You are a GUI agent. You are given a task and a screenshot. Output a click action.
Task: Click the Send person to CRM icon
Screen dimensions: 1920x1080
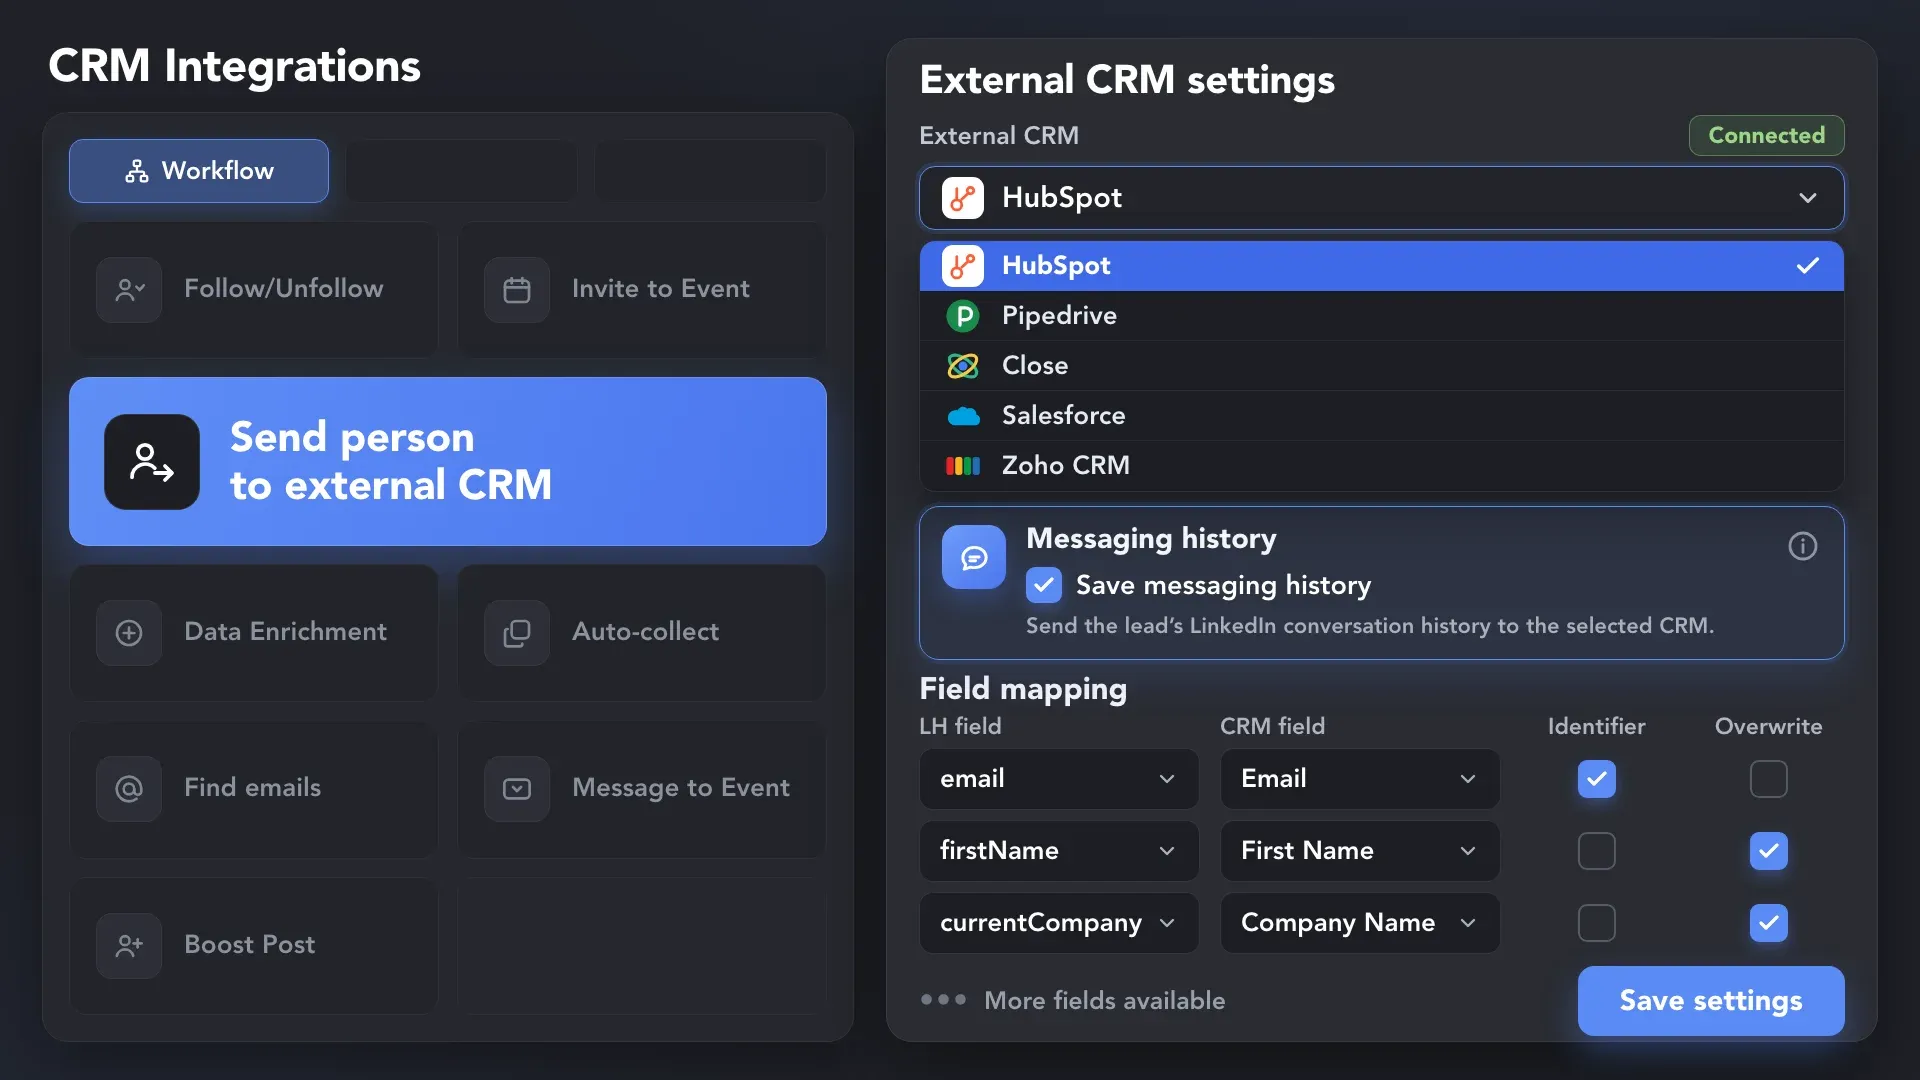tap(152, 462)
